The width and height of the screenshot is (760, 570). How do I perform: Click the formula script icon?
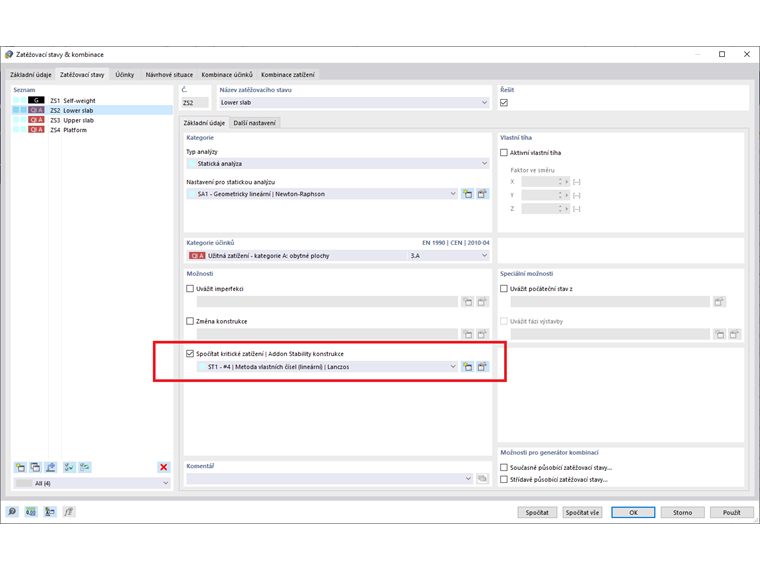[69, 512]
